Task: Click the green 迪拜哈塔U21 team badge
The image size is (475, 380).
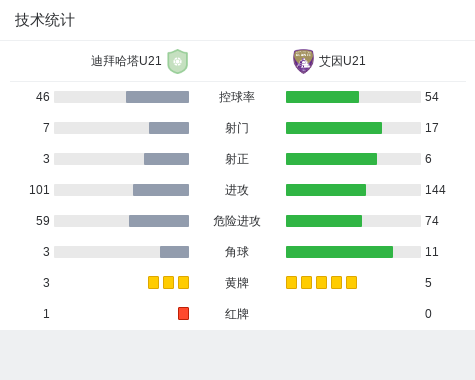Action: coord(178,61)
